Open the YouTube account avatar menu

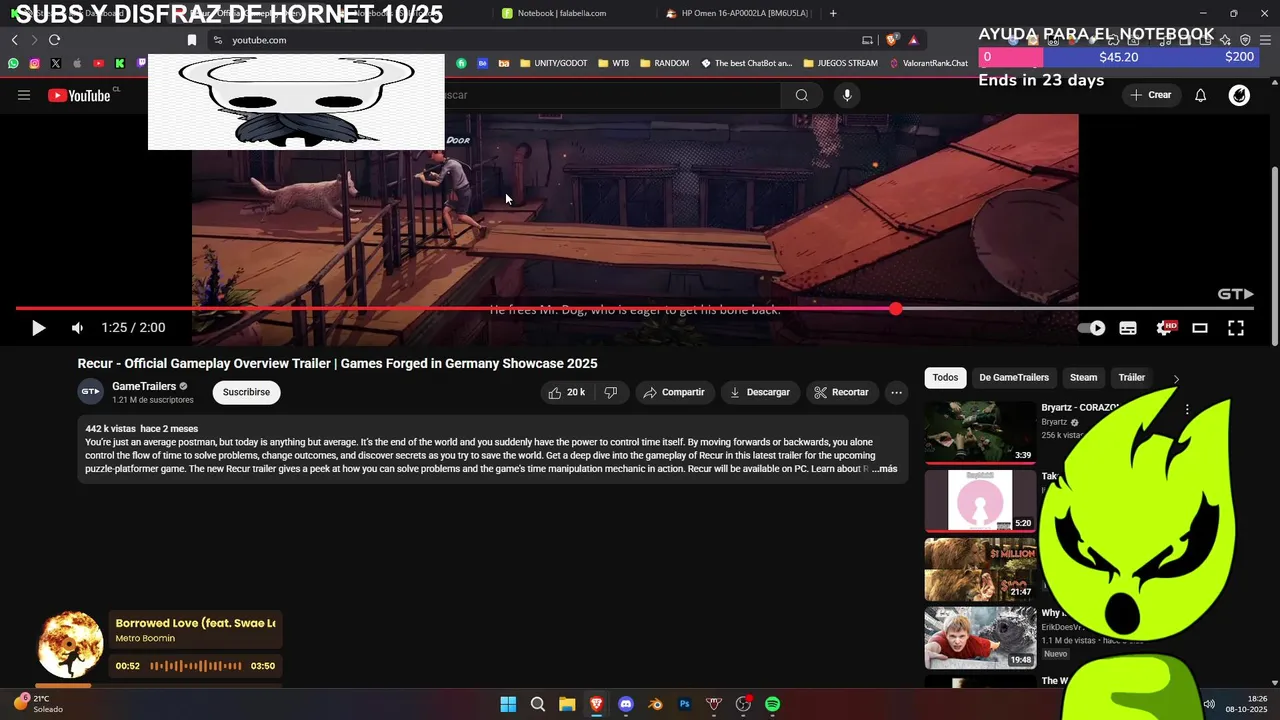point(1239,95)
